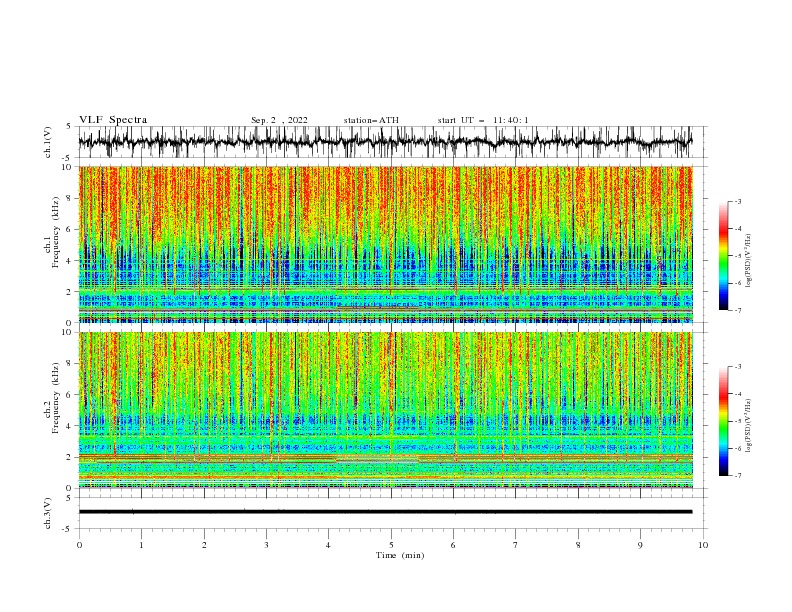Click the time axis tick label "3"
792x612 pixels.
point(266,545)
